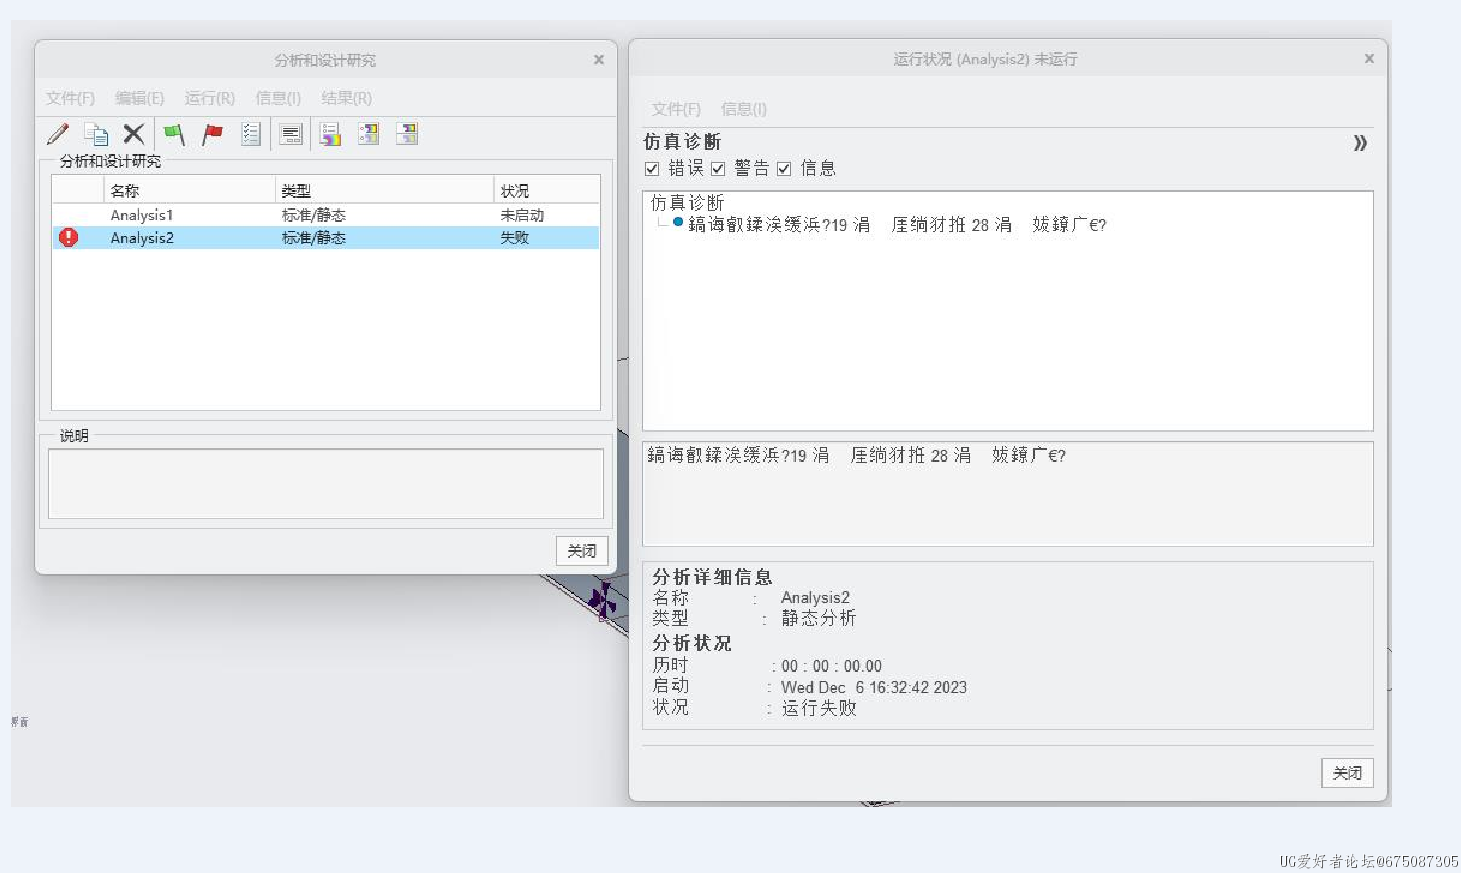Open 文件(F) menu in 分析和设计研究 window
1461x873 pixels.
coord(70,98)
